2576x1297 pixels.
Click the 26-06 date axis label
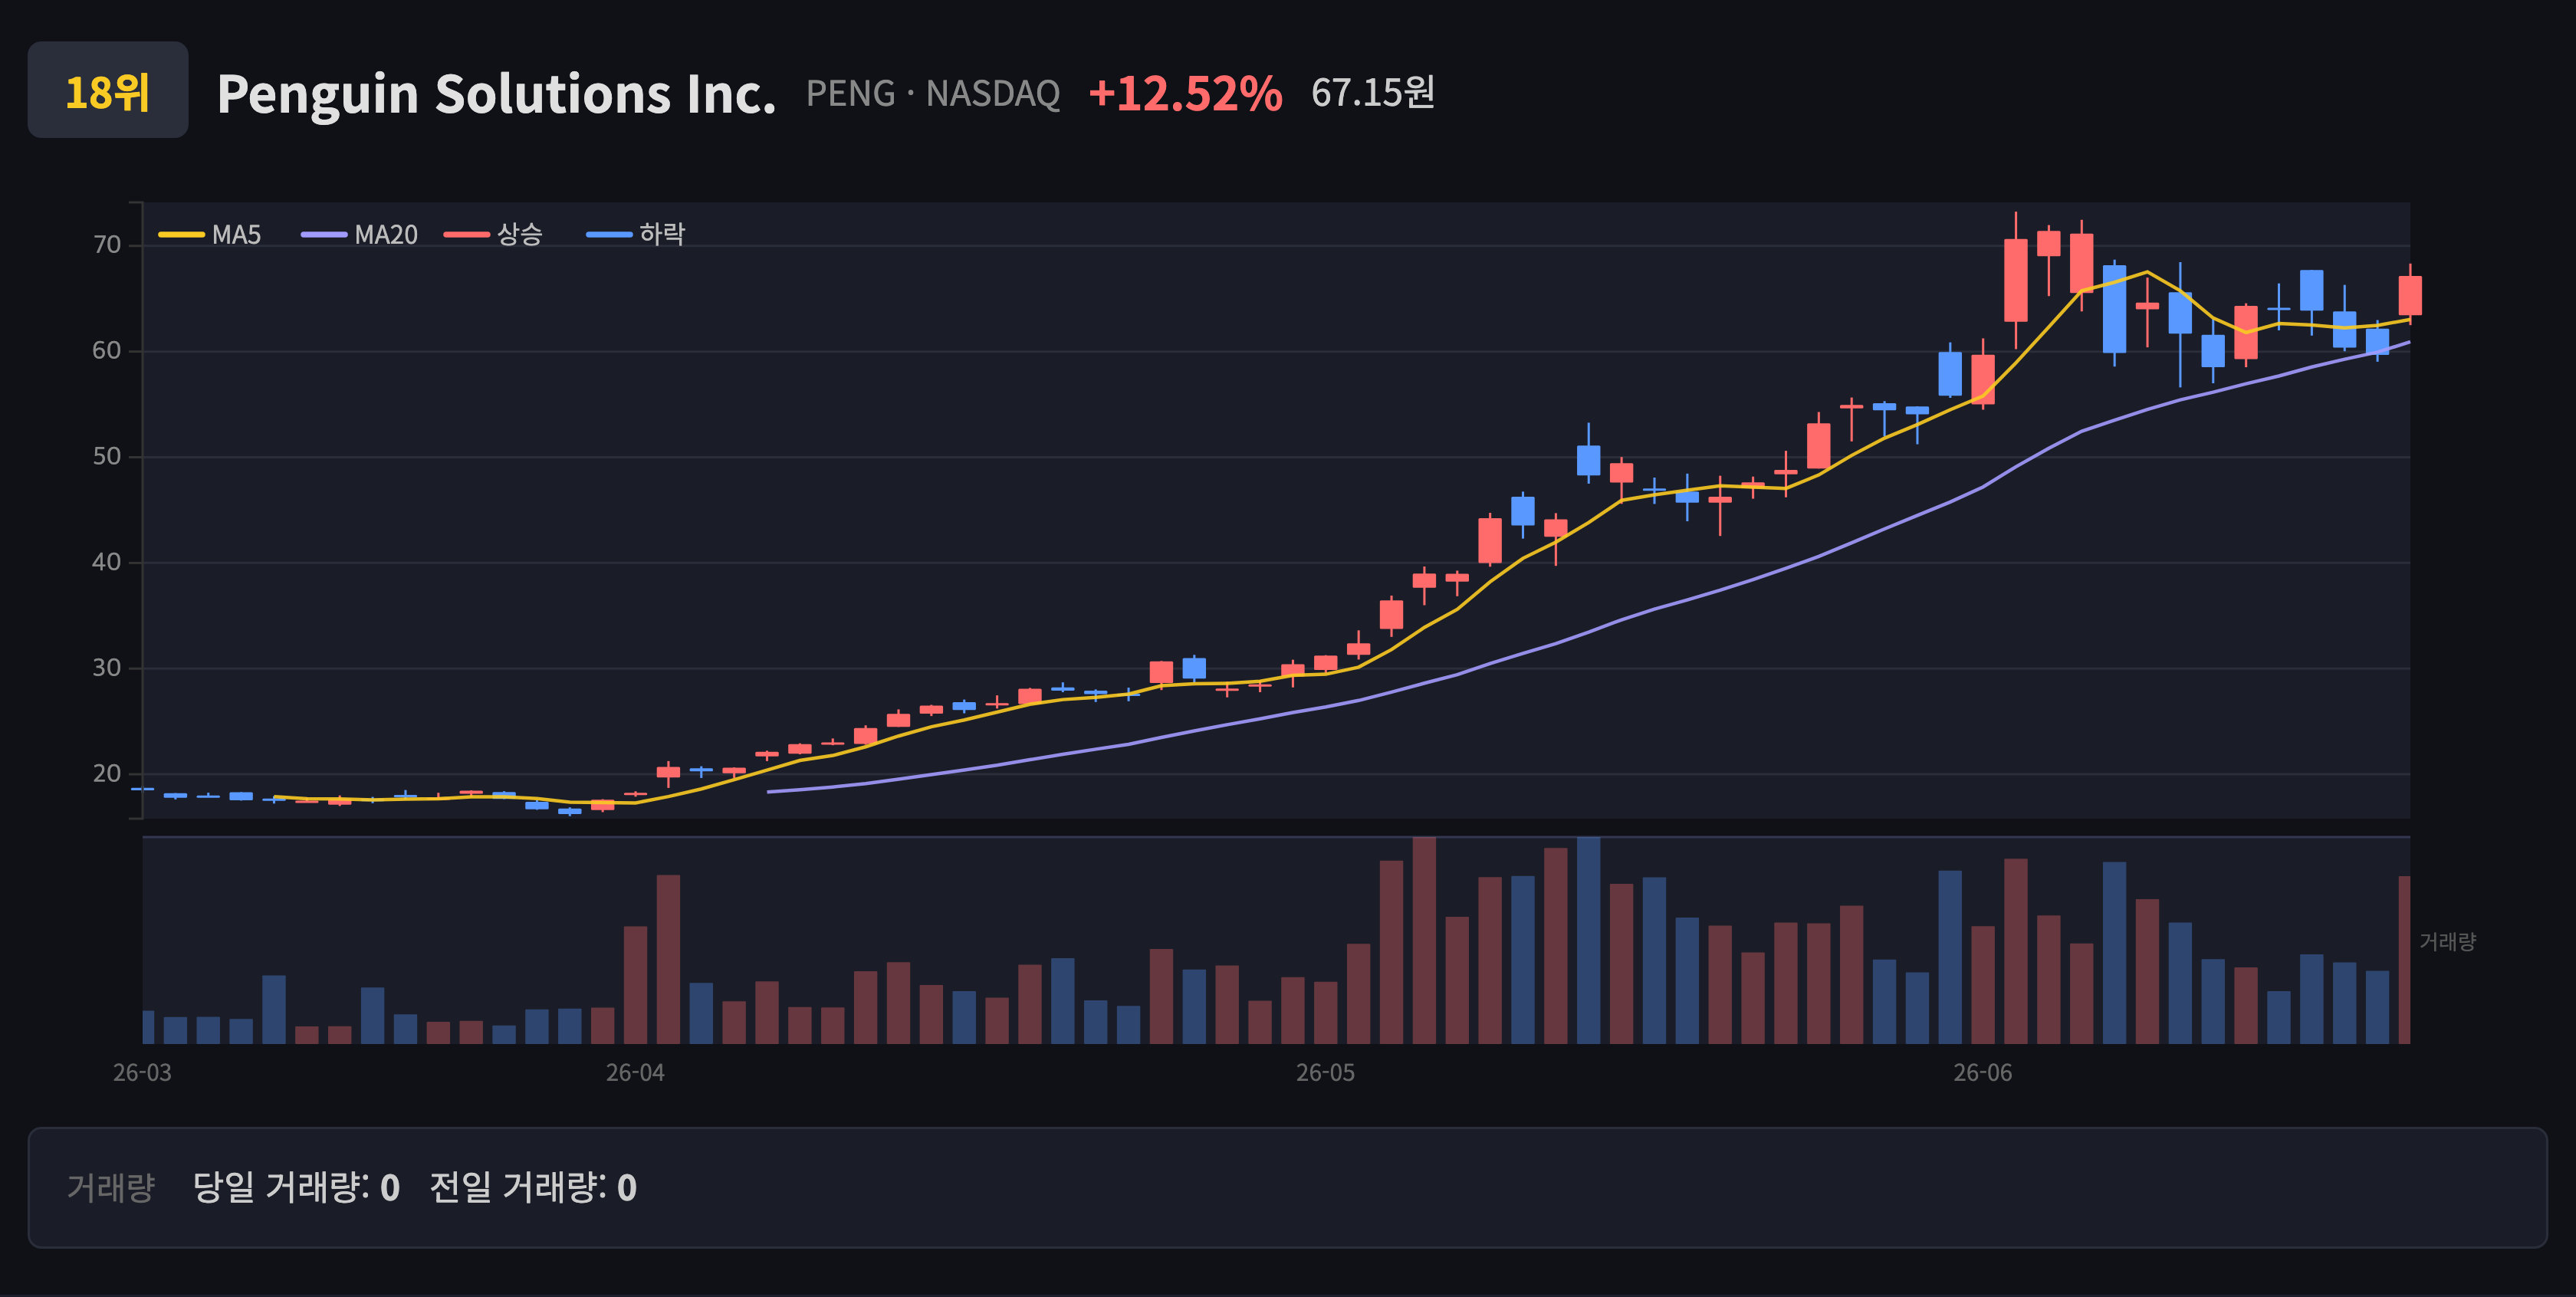1983,1073
